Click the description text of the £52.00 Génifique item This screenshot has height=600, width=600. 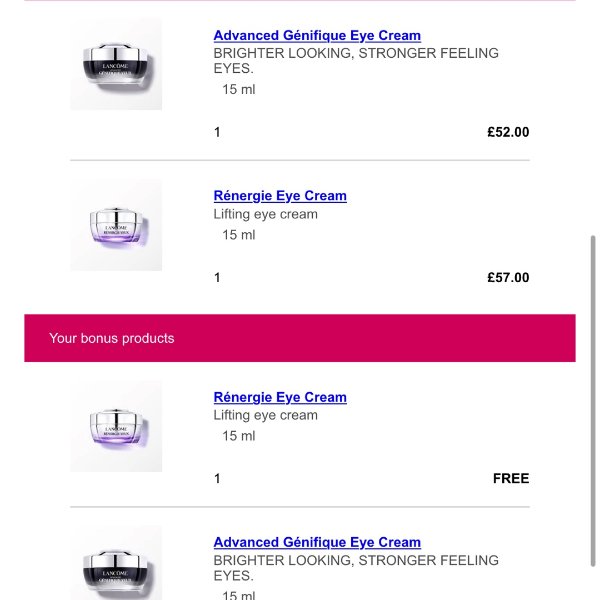[355, 60]
